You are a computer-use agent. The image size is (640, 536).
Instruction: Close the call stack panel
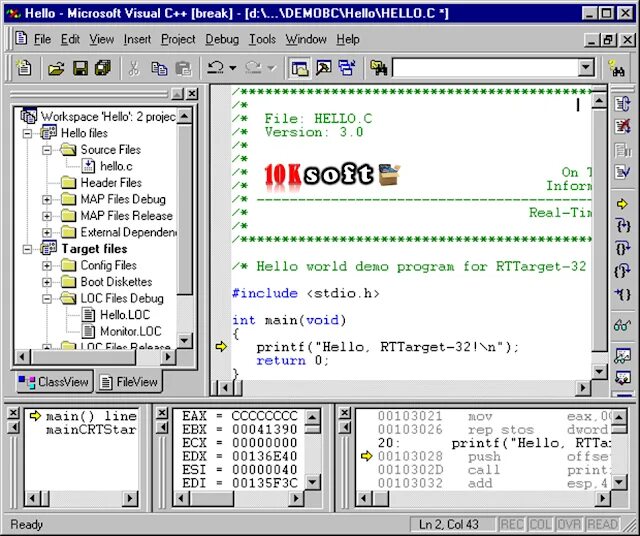click(13, 413)
